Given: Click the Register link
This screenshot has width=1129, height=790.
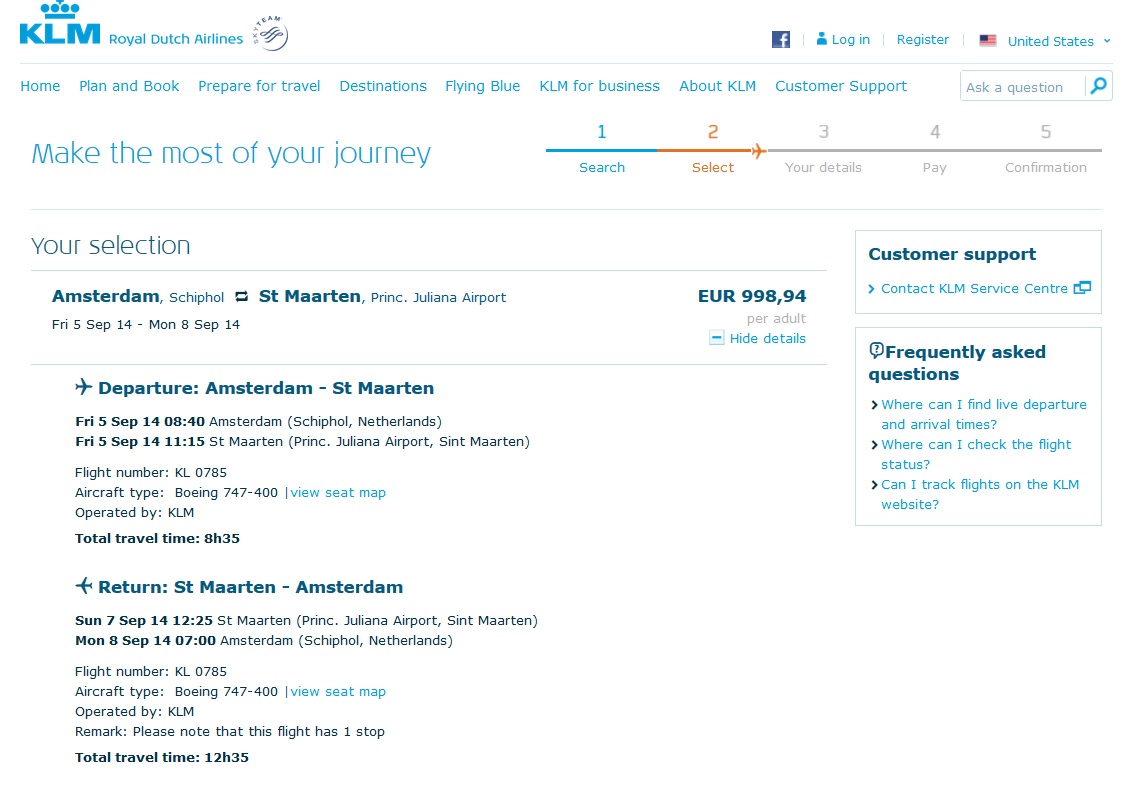Looking at the screenshot, I should pos(922,40).
